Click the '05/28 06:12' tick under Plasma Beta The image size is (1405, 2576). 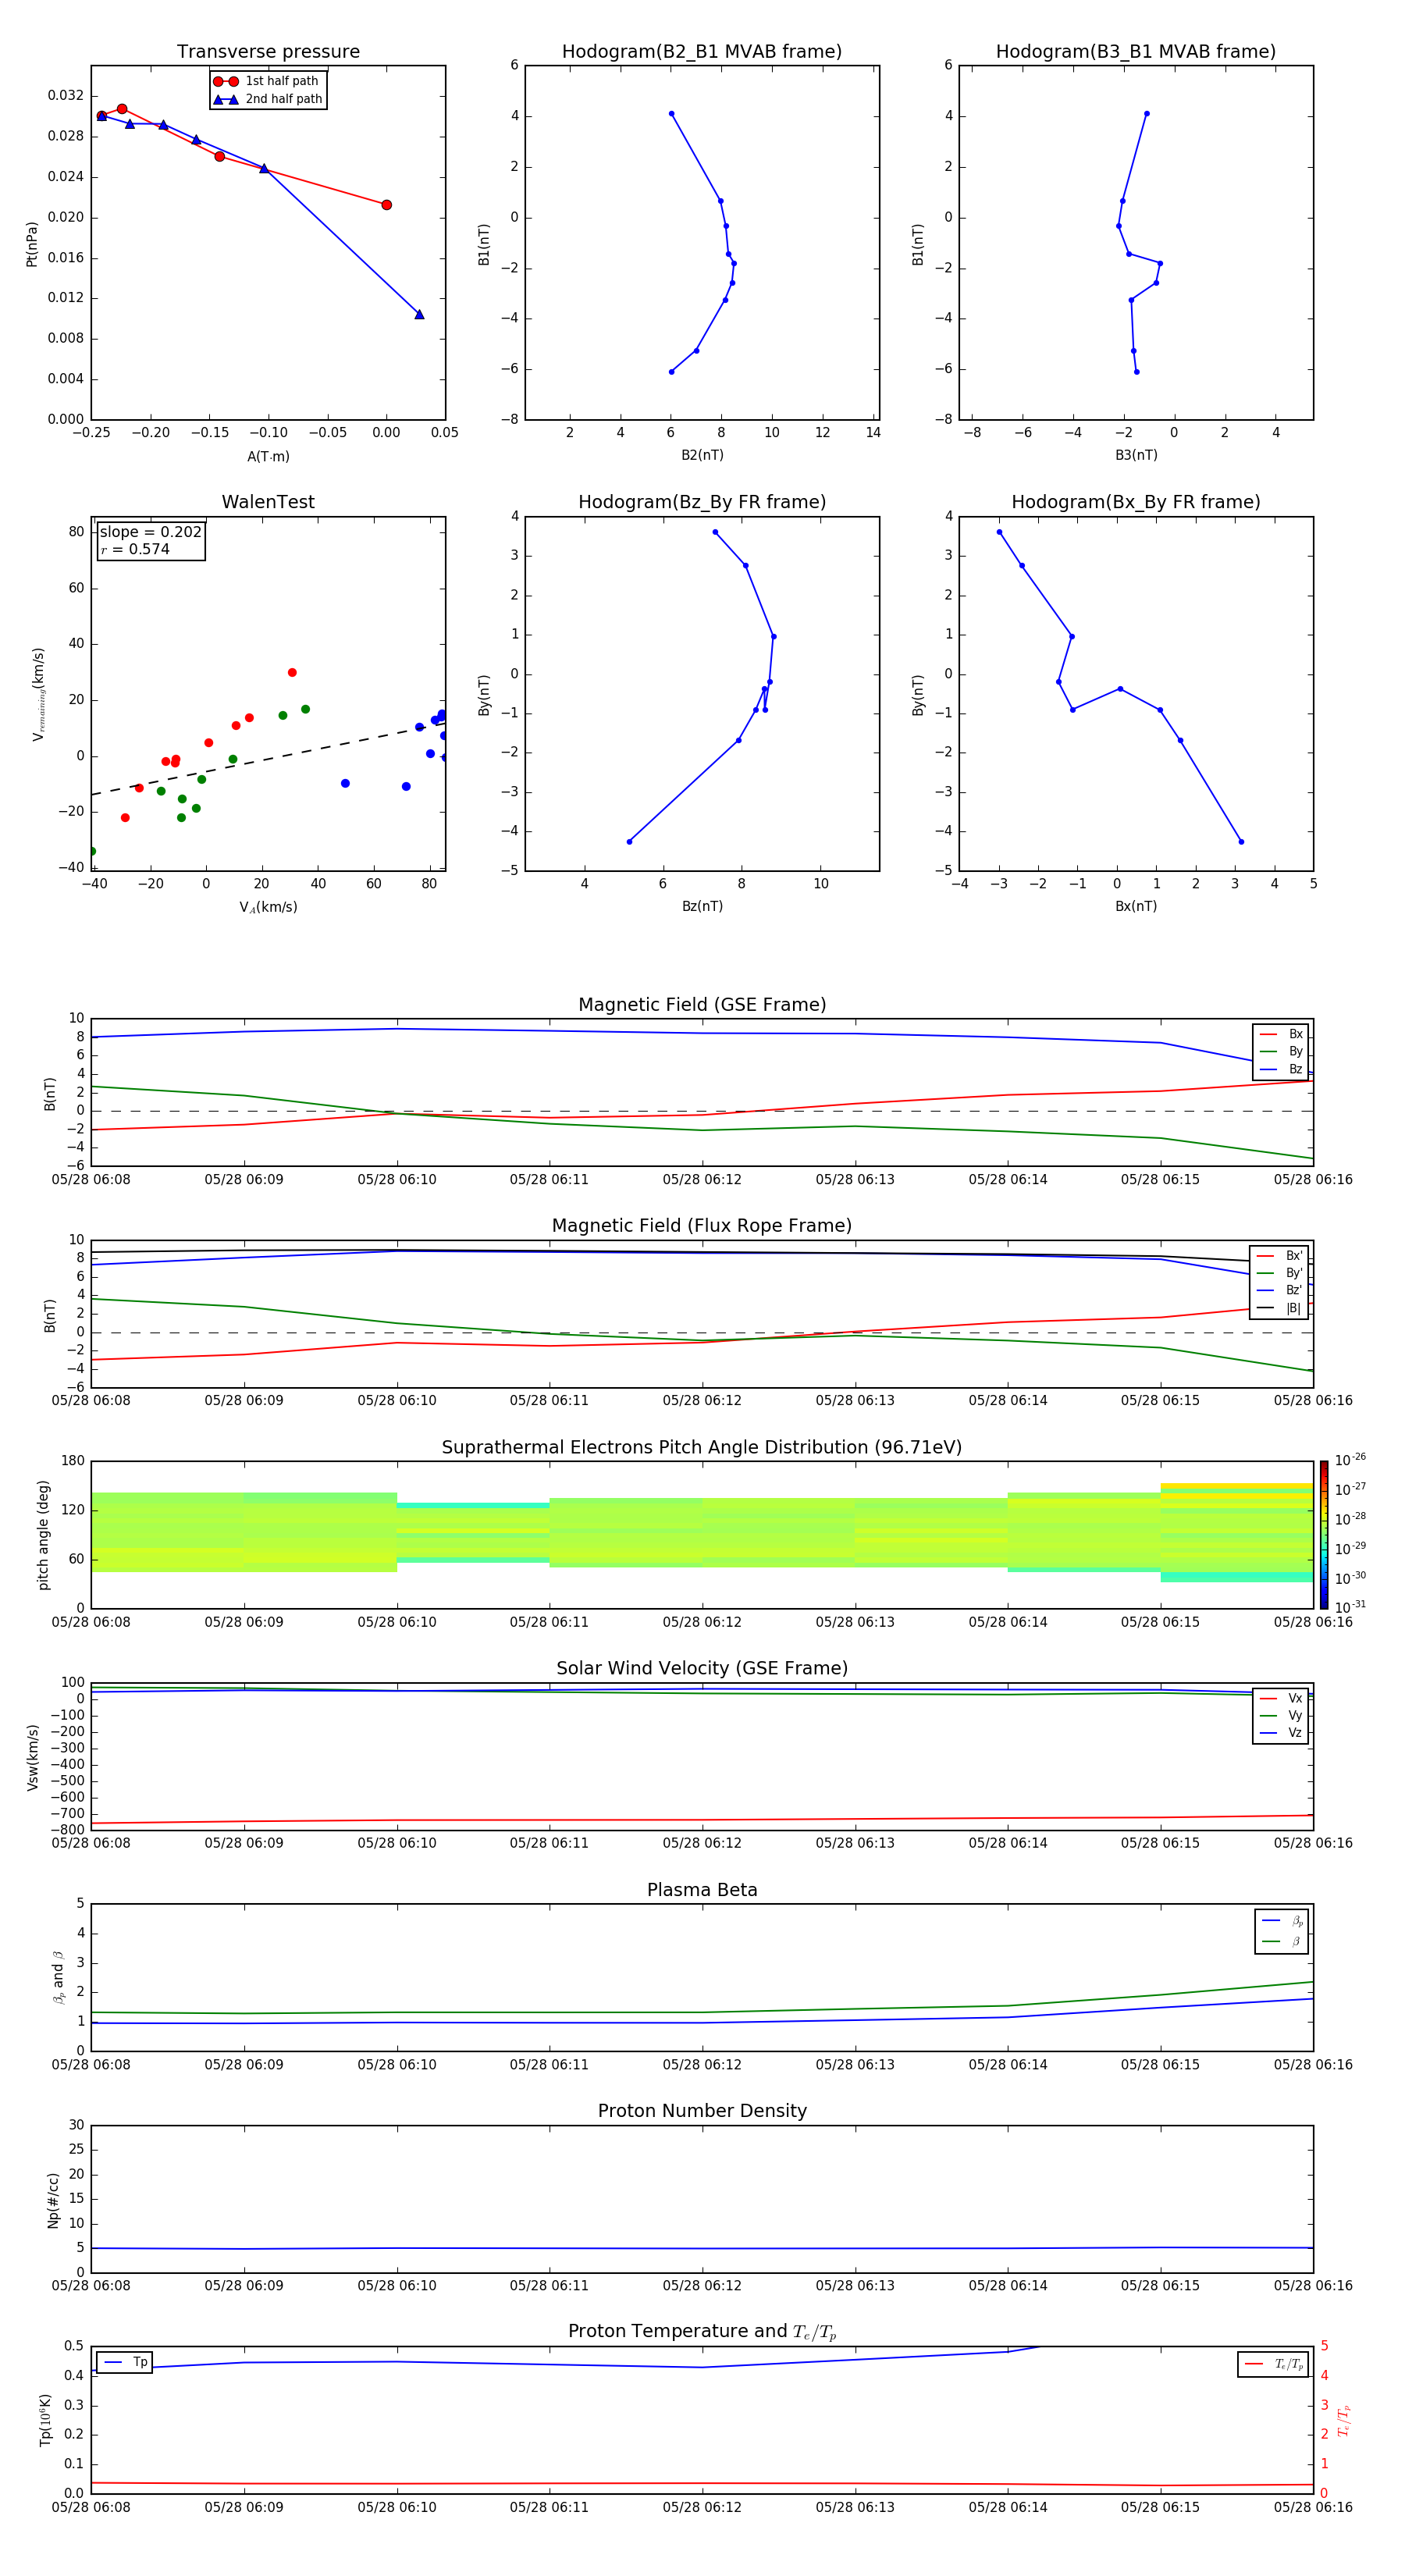click(702, 2065)
